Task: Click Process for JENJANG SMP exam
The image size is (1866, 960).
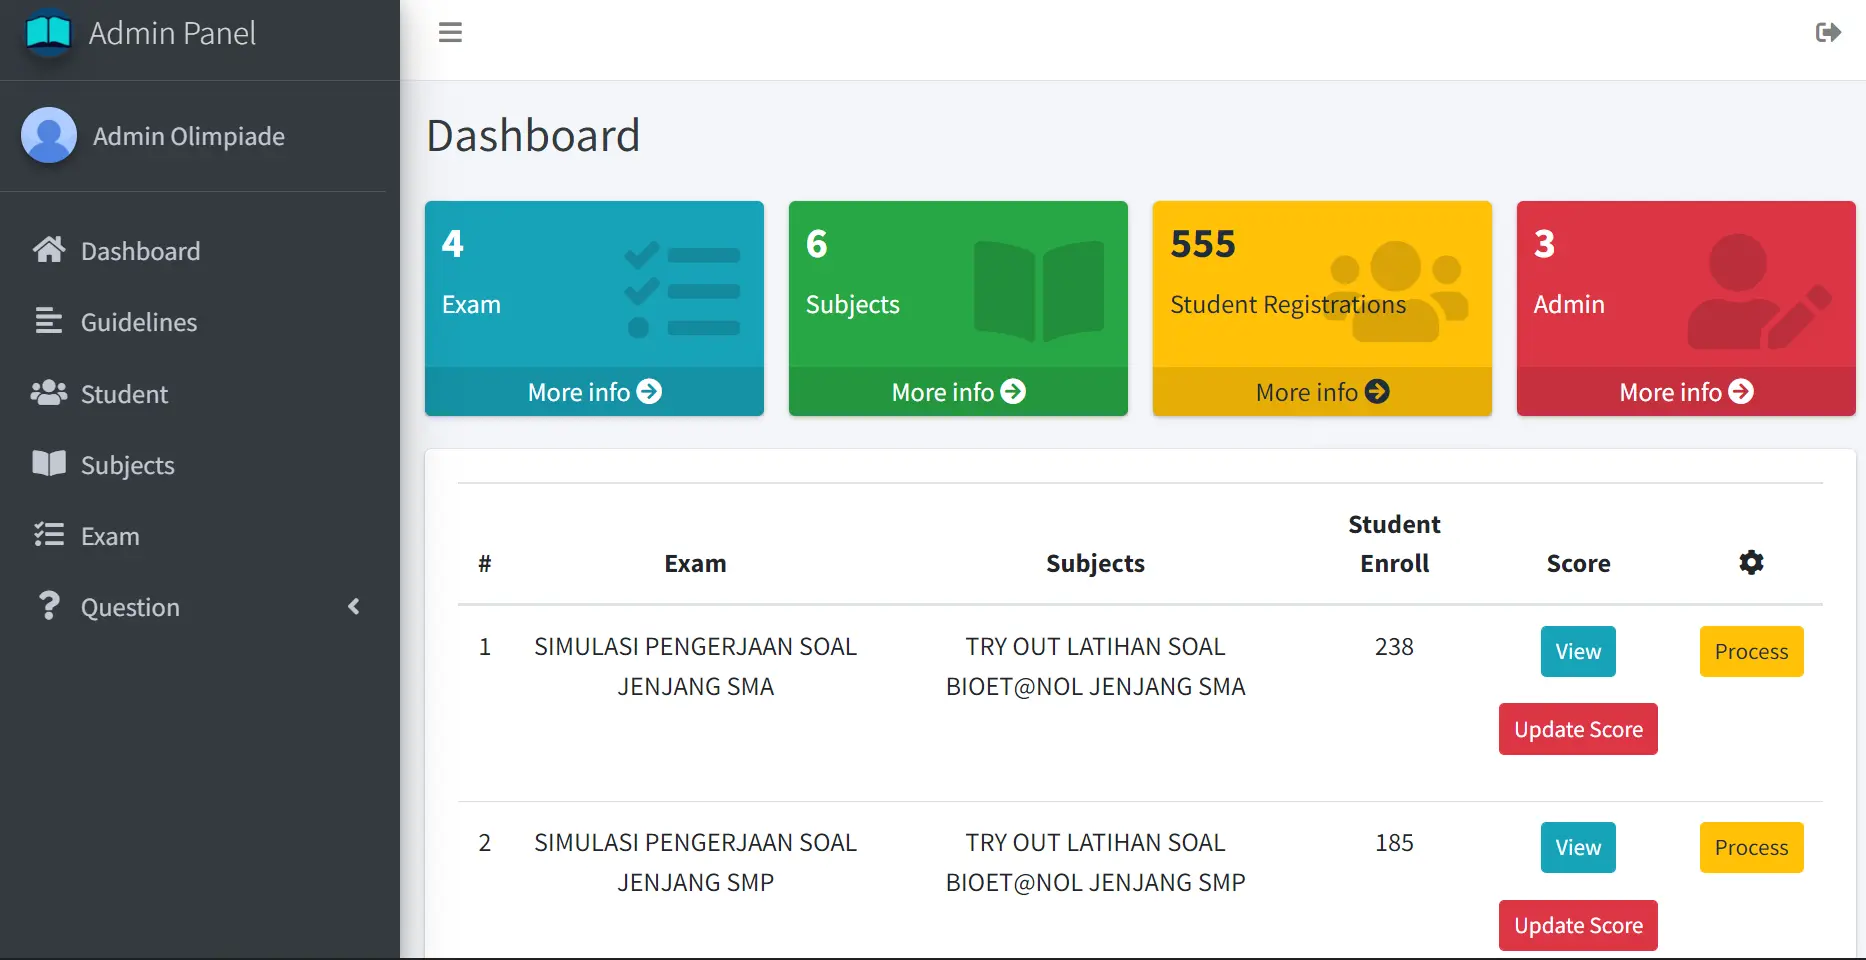Action: click(1751, 847)
